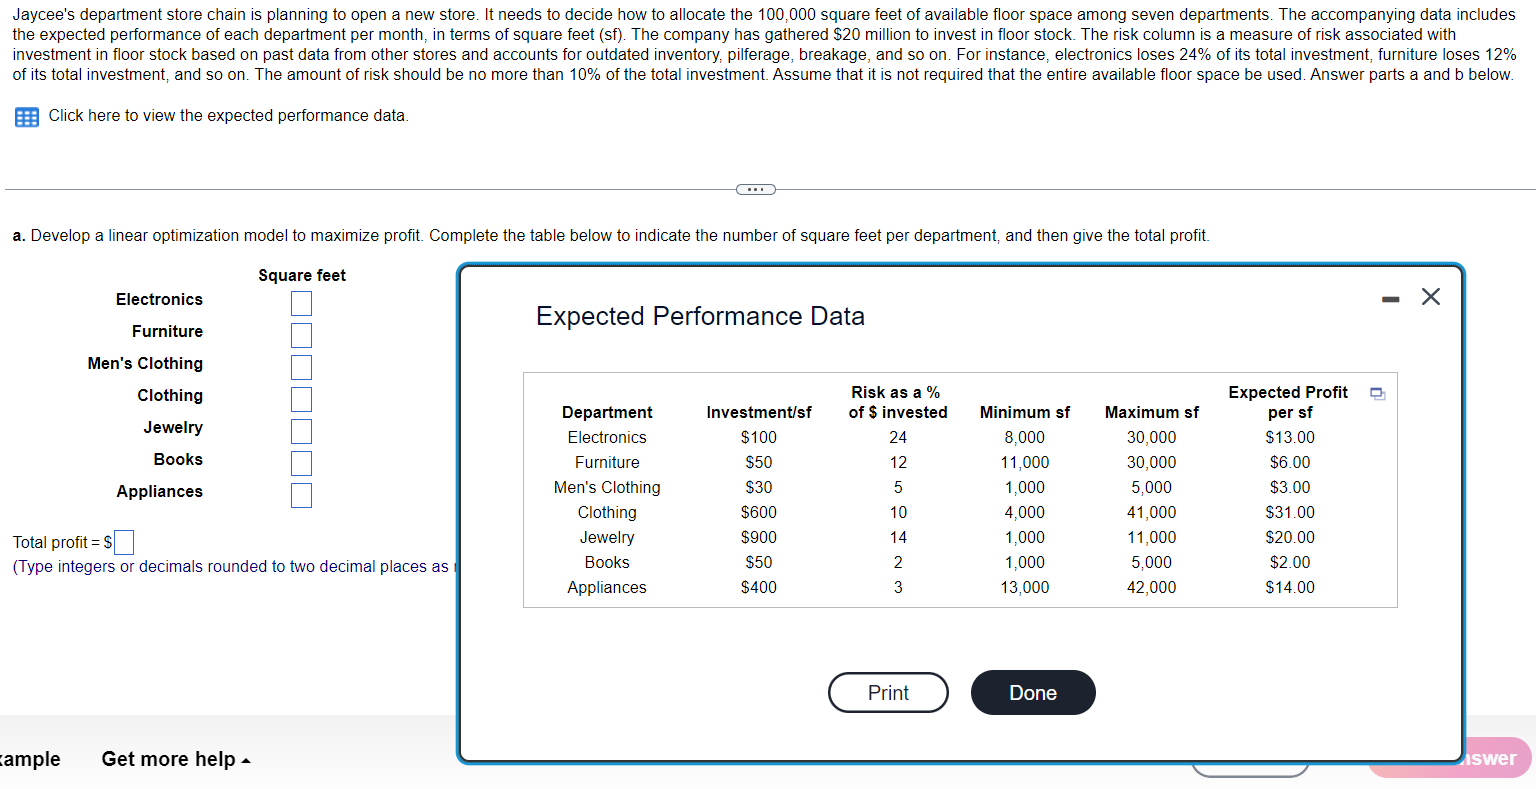Click the Appliances square feet box
This screenshot has width=1536, height=789.
(301, 494)
